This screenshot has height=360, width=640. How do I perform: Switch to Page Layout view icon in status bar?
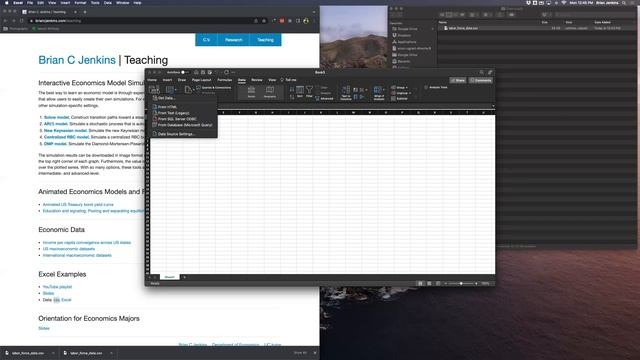429,283
